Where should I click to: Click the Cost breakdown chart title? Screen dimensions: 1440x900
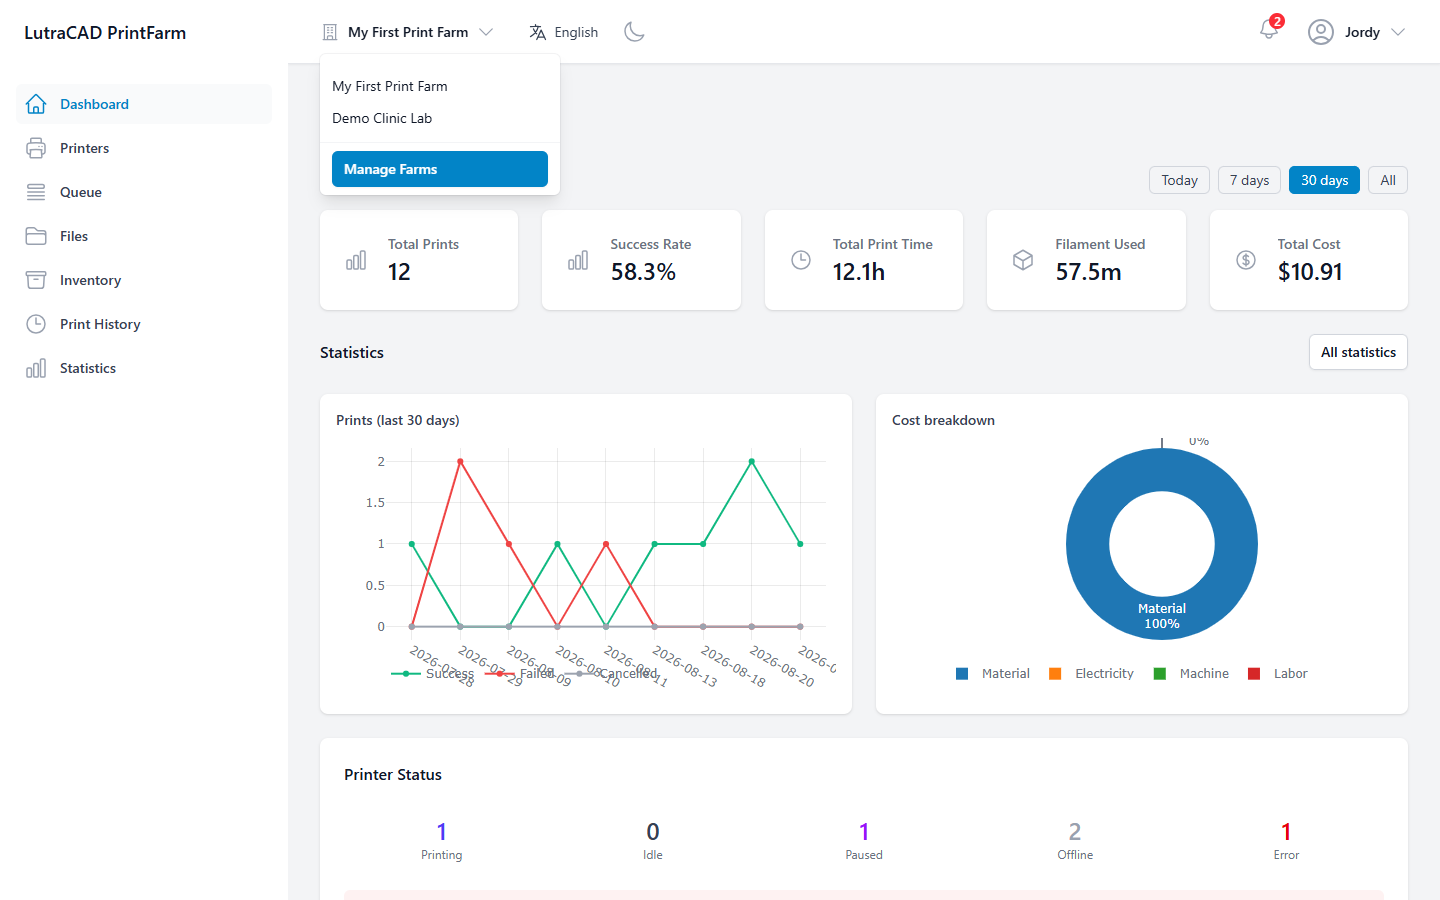click(943, 420)
